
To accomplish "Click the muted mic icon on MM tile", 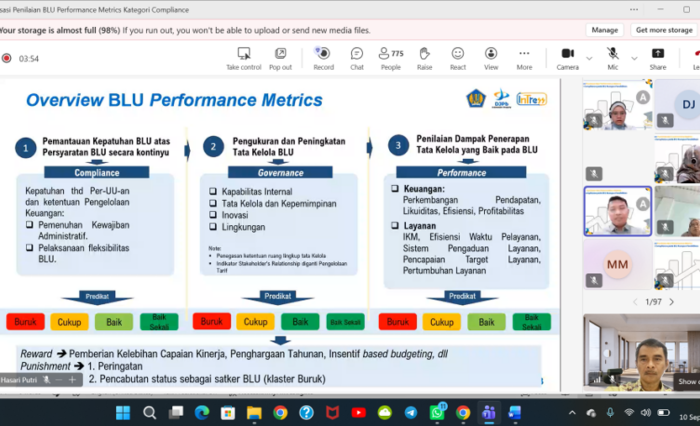I will [x=594, y=280].
